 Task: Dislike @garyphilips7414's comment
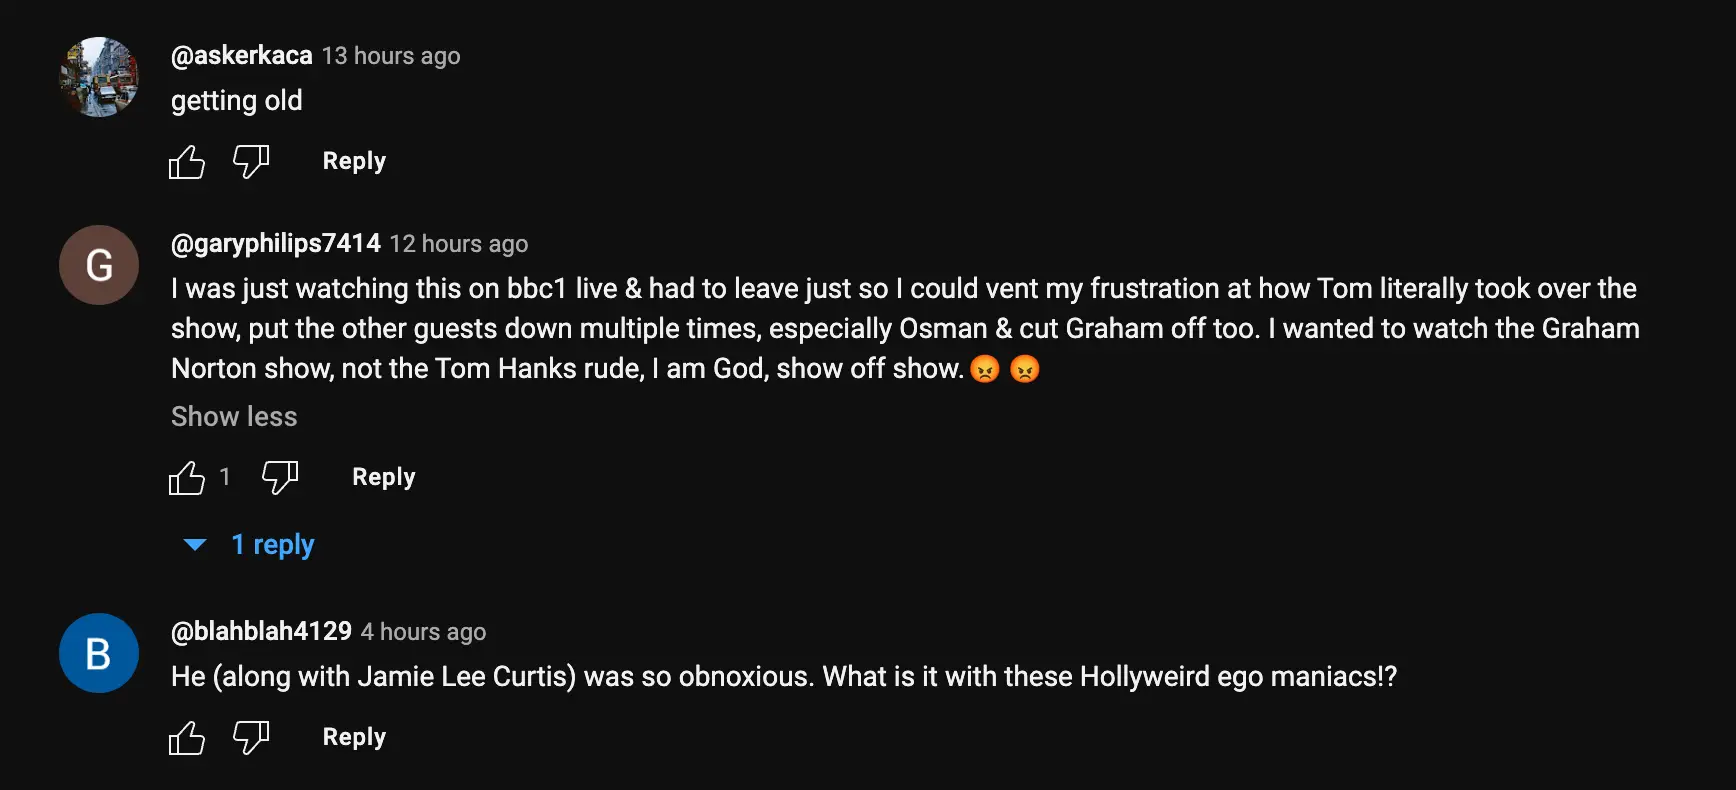tap(279, 478)
